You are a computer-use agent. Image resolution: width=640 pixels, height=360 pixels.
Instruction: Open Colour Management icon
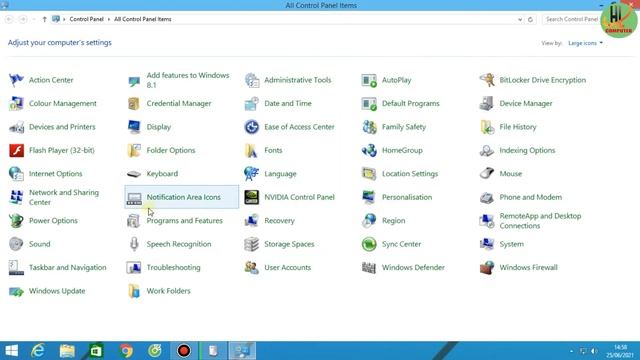(x=16, y=104)
